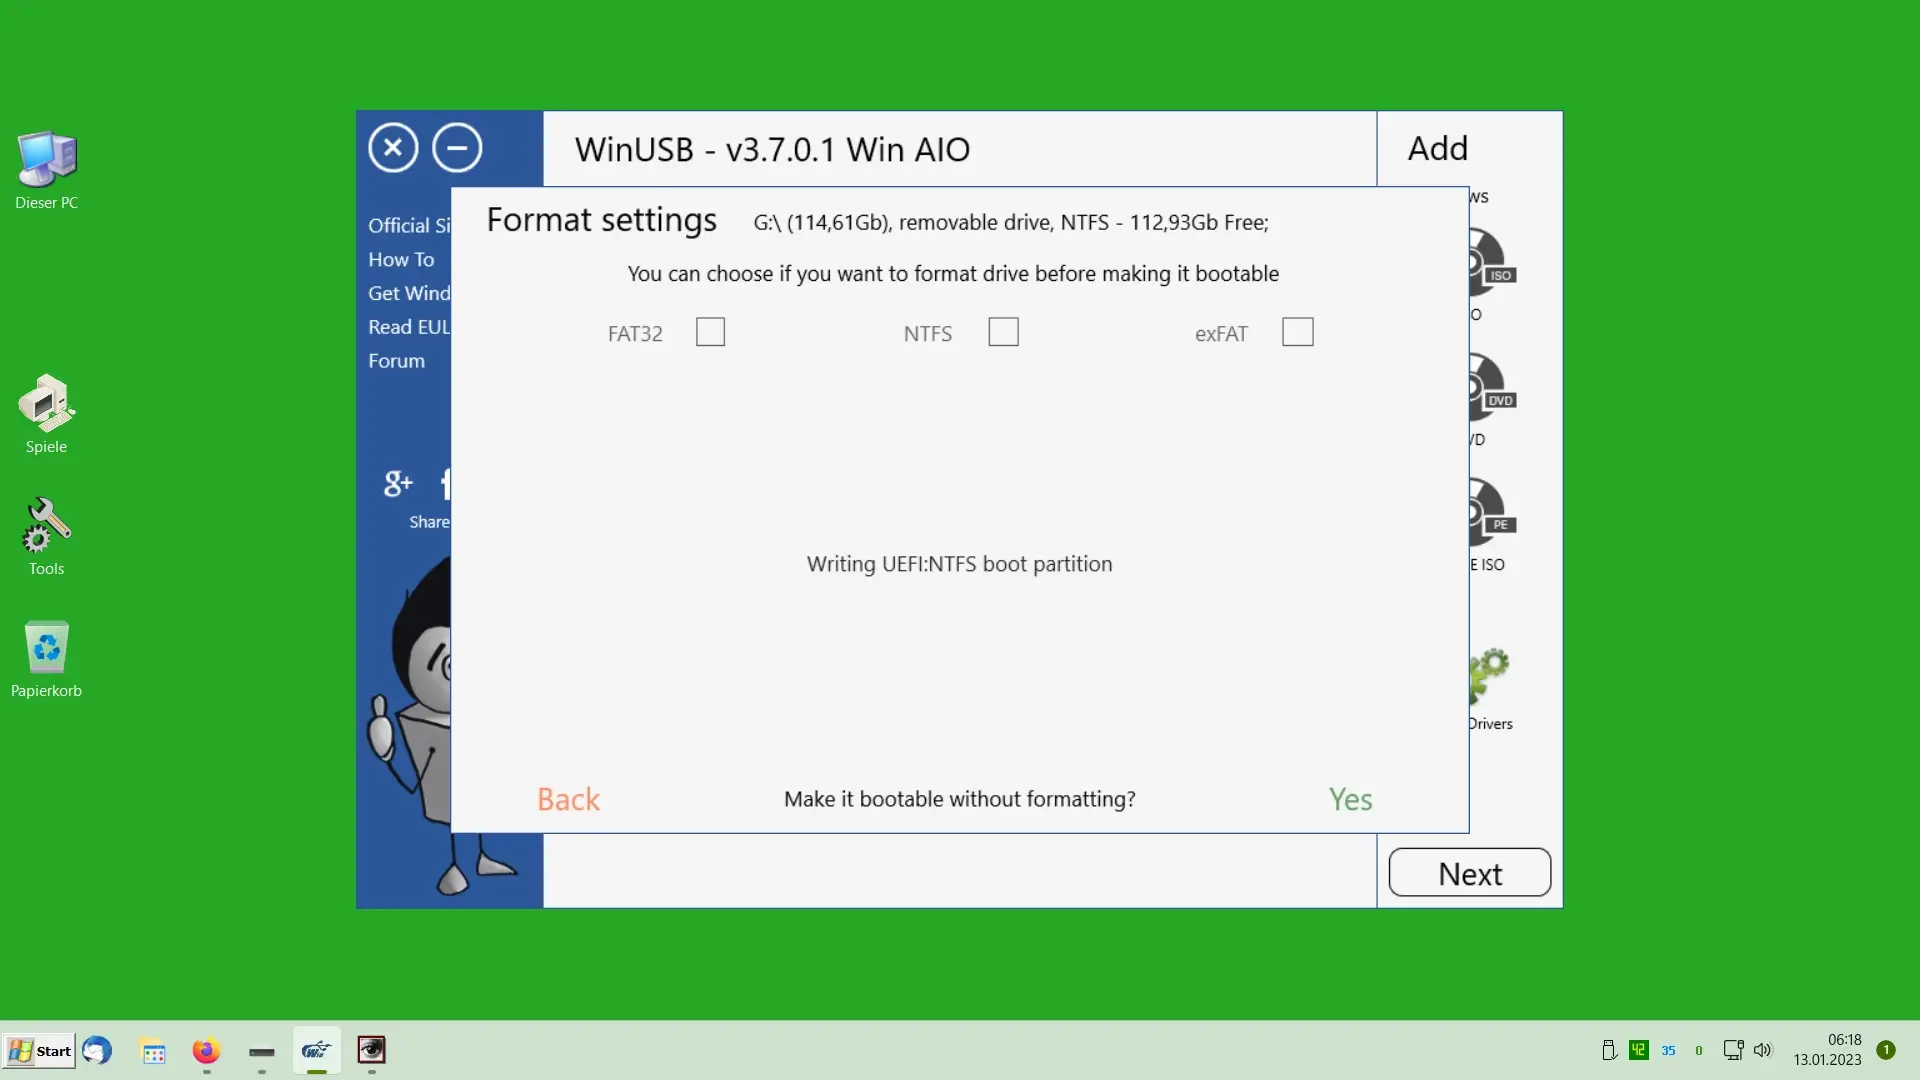
Task: Open network status in the tray
Action: click(1733, 1050)
